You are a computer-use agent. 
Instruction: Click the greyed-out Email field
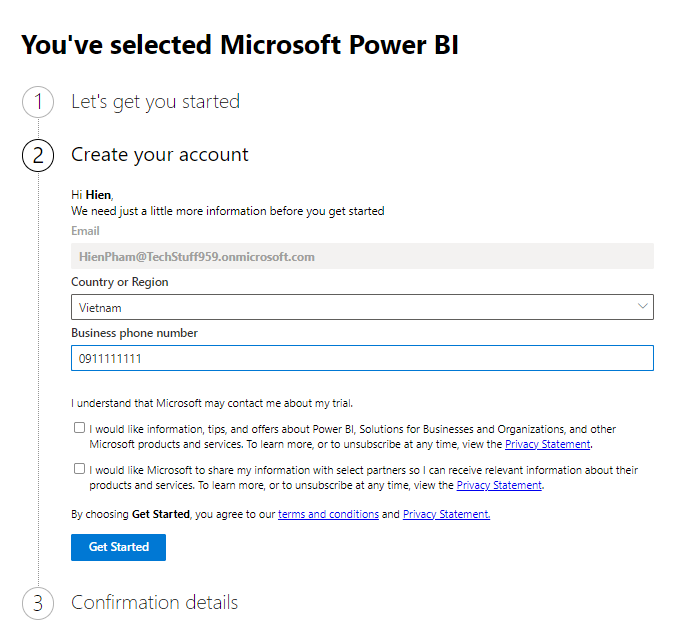[x=362, y=257]
